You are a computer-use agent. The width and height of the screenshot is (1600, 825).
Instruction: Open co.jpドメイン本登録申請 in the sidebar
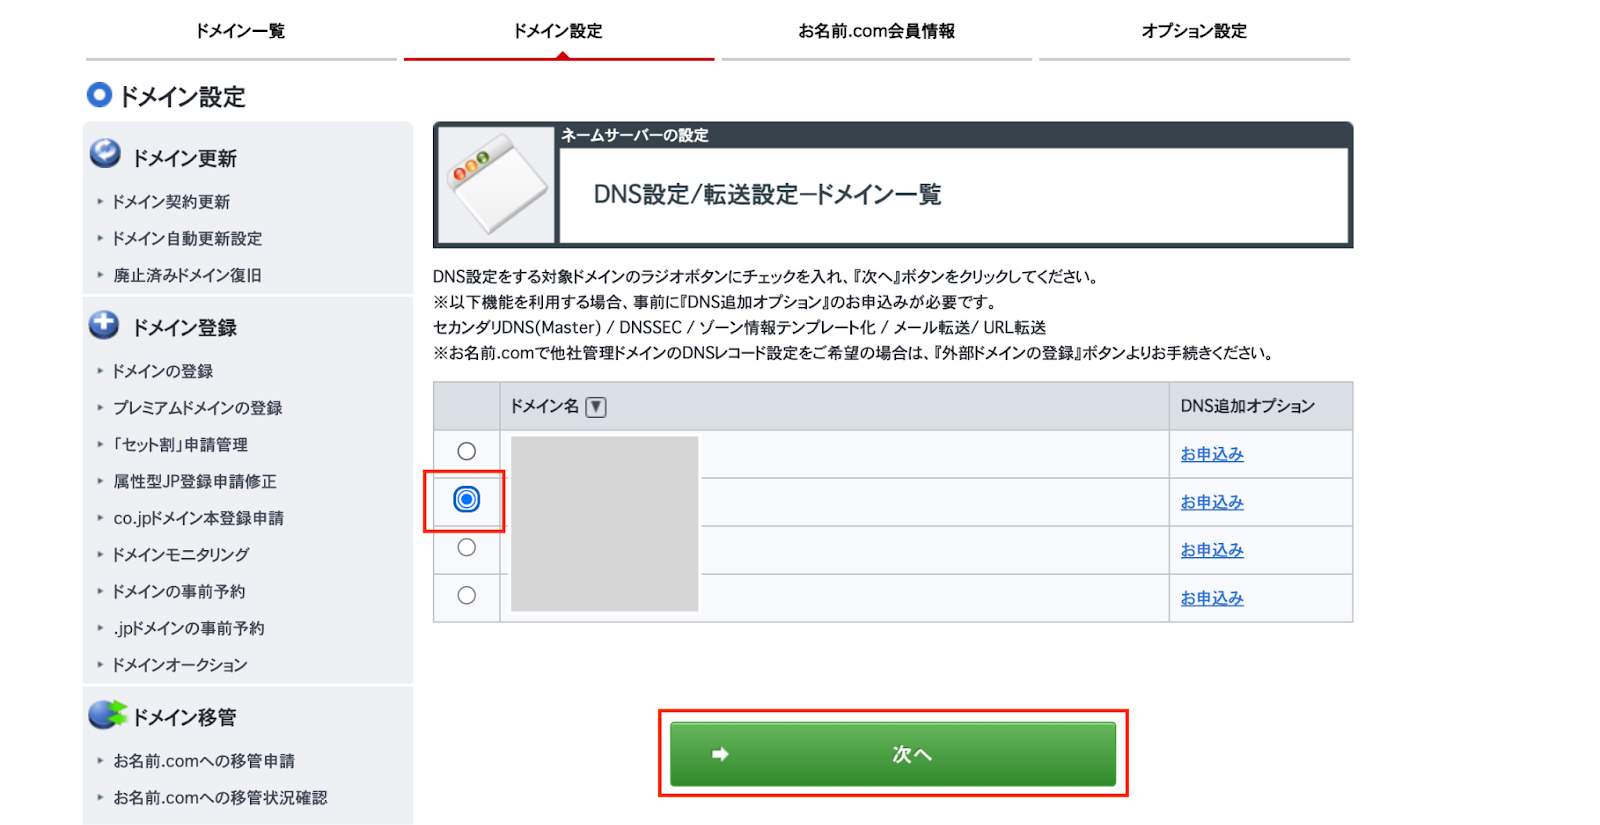[x=198, y=518]
